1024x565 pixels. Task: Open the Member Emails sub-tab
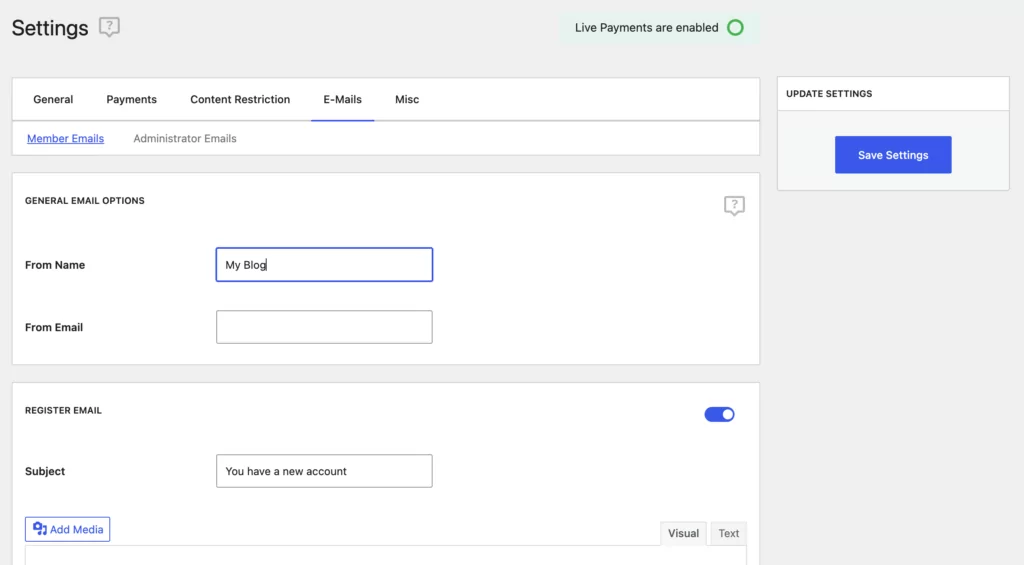point(65,138)
